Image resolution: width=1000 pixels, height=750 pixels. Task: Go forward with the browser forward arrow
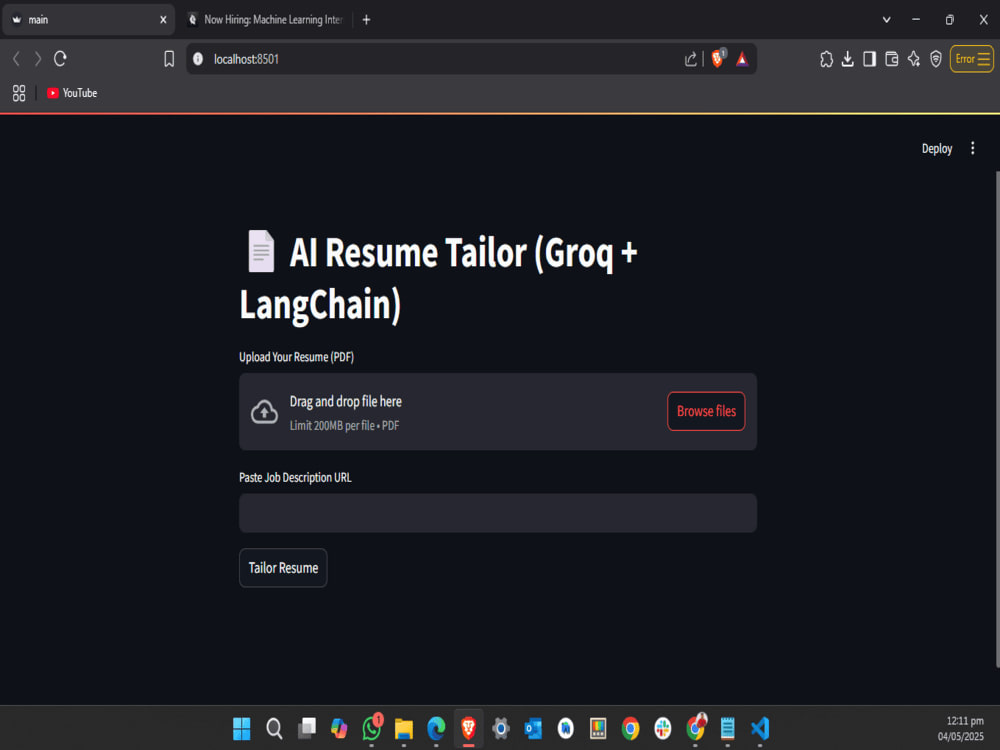tap(38, 59)
